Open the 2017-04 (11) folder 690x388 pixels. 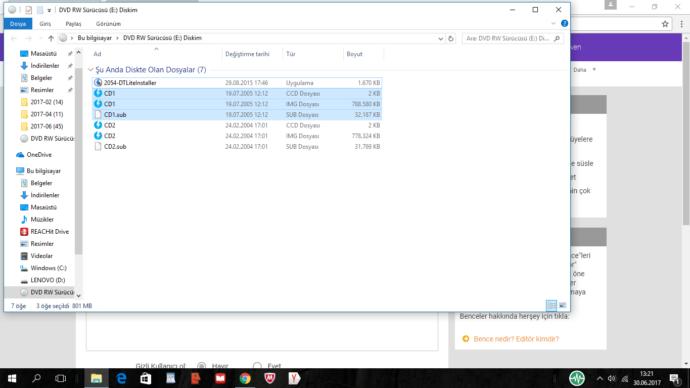point(46,114)
